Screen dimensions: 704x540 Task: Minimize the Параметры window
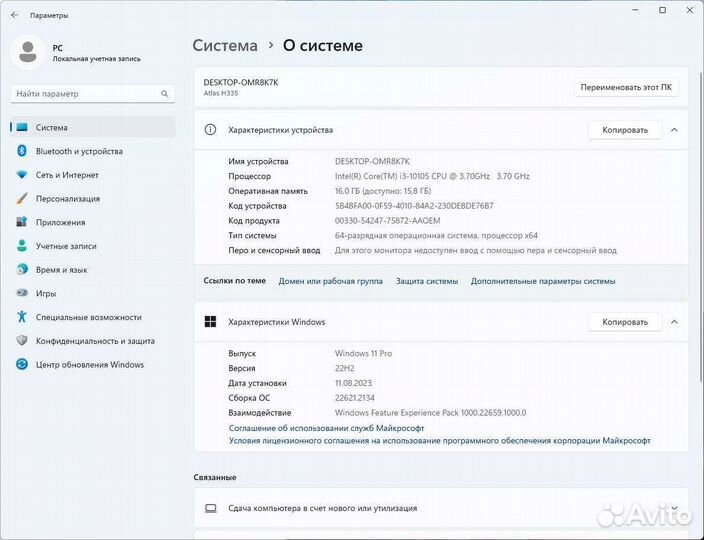[x=635, y=10]
